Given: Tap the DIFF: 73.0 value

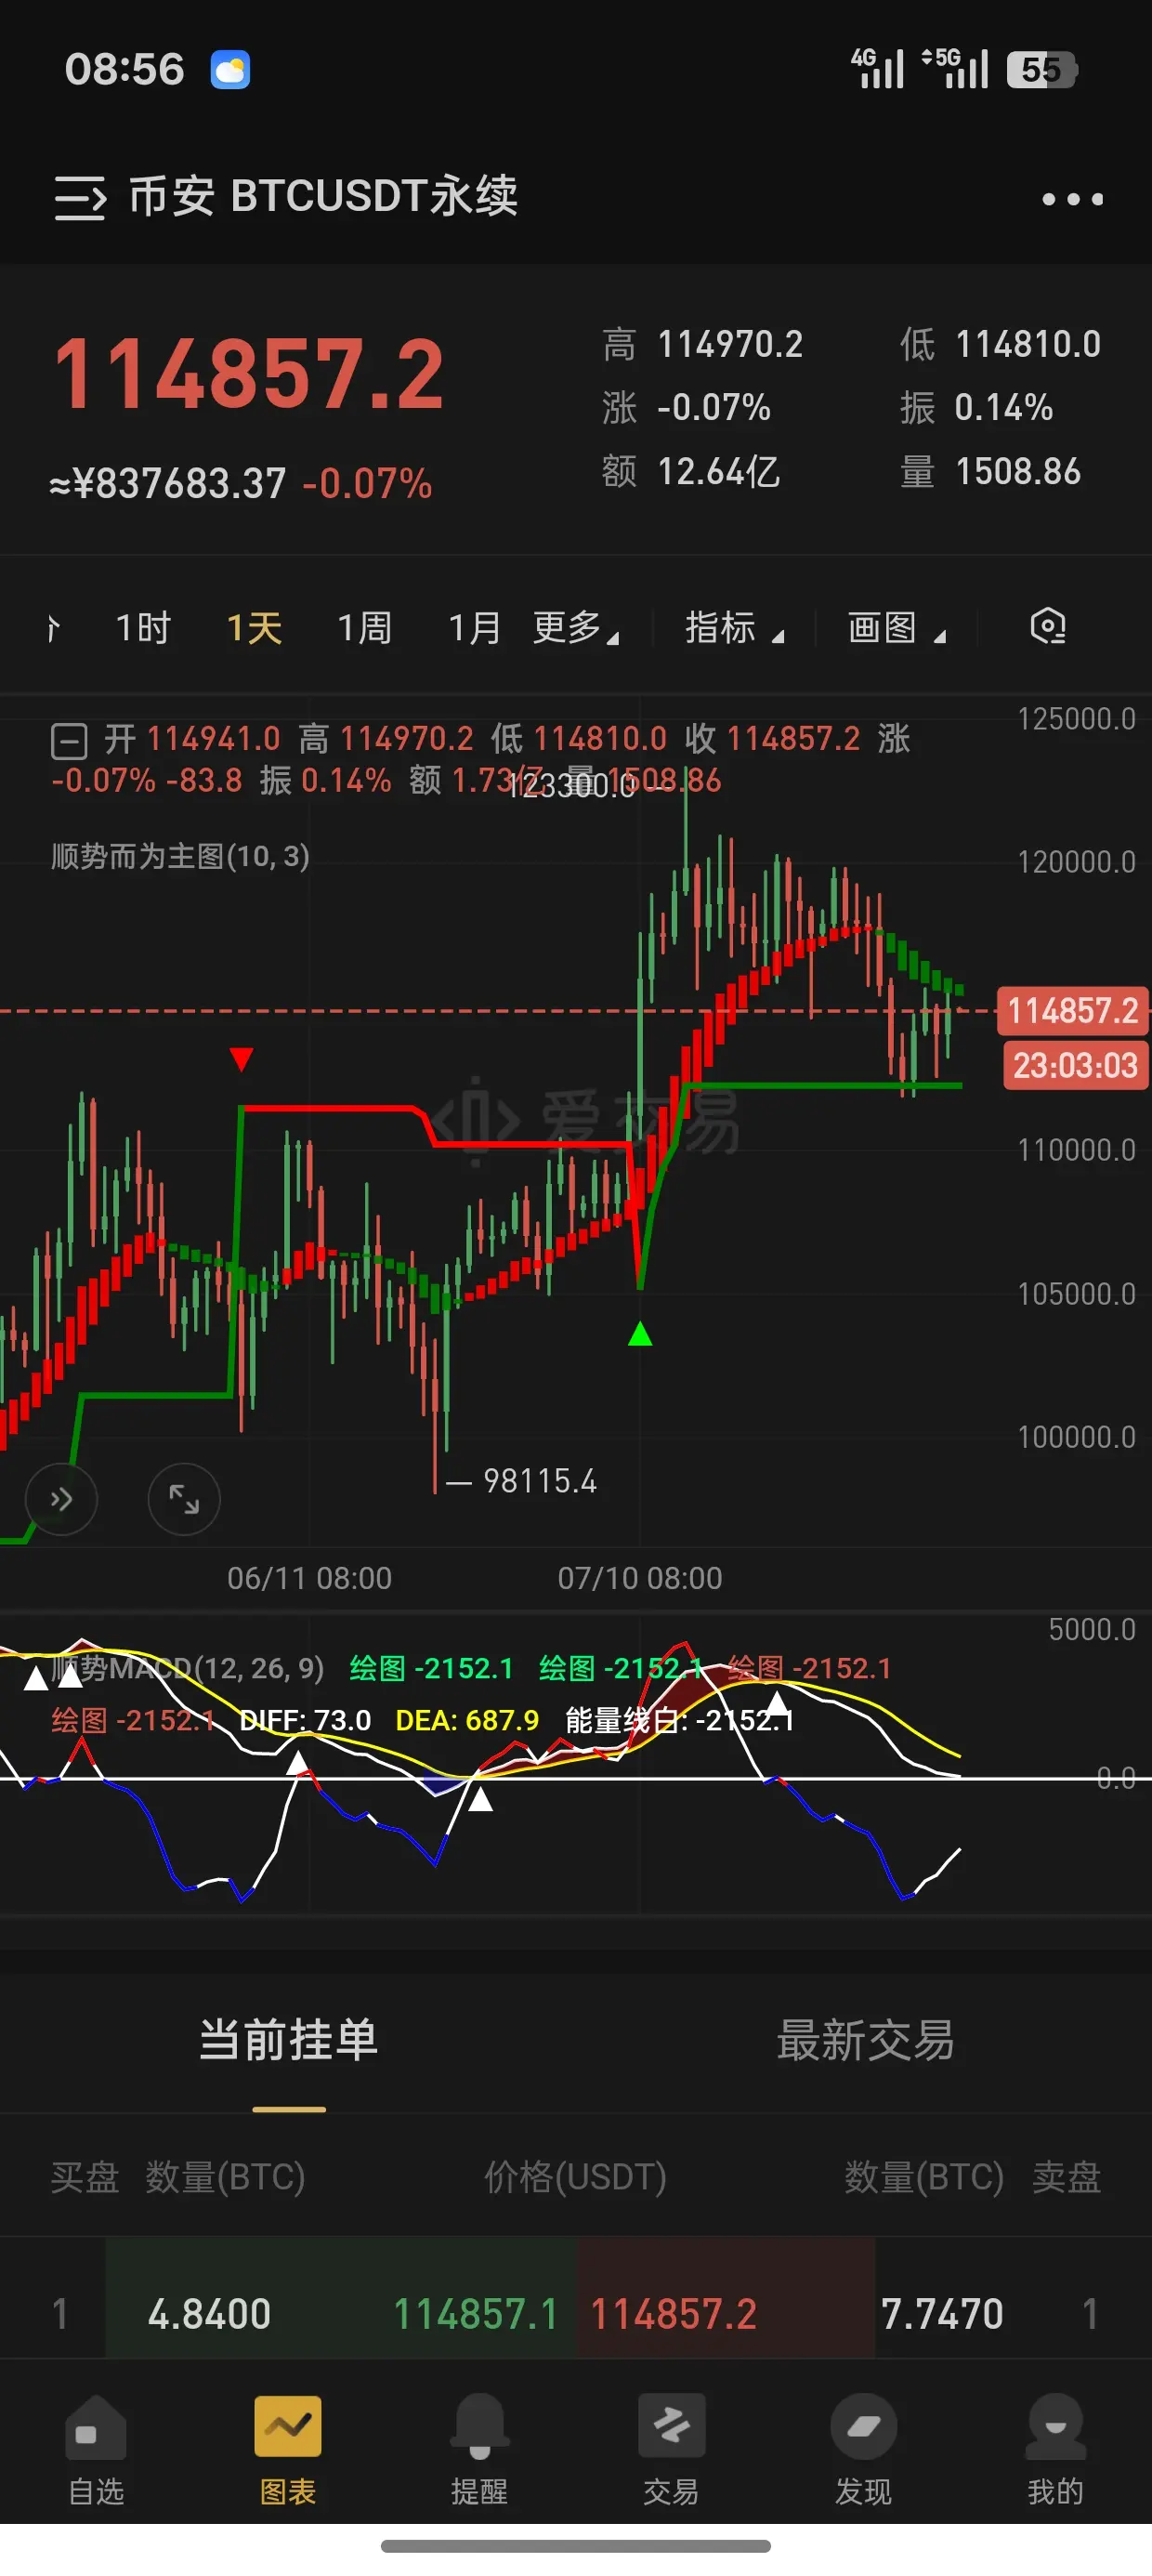Looking at the screenshot, I should (305, 1720).
